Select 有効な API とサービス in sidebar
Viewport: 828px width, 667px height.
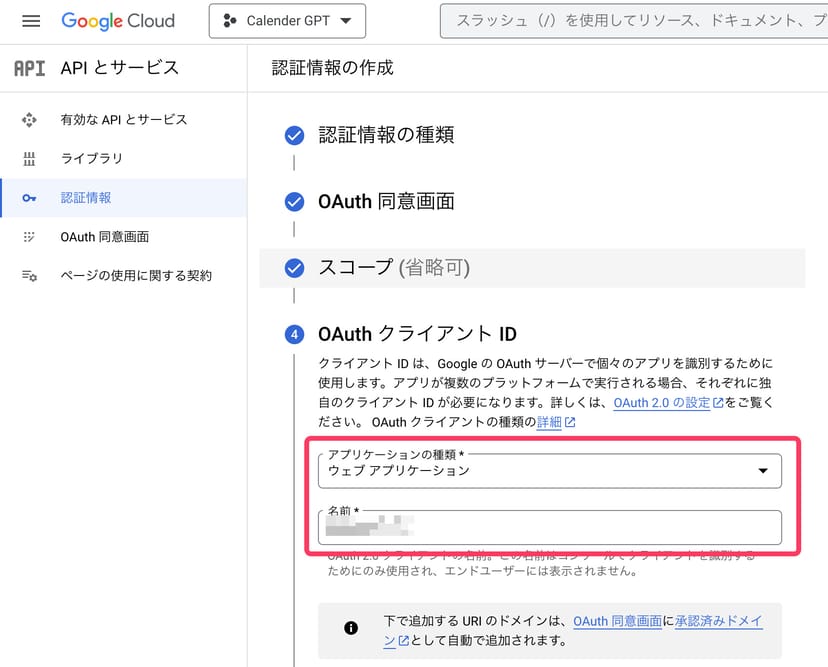124,120
